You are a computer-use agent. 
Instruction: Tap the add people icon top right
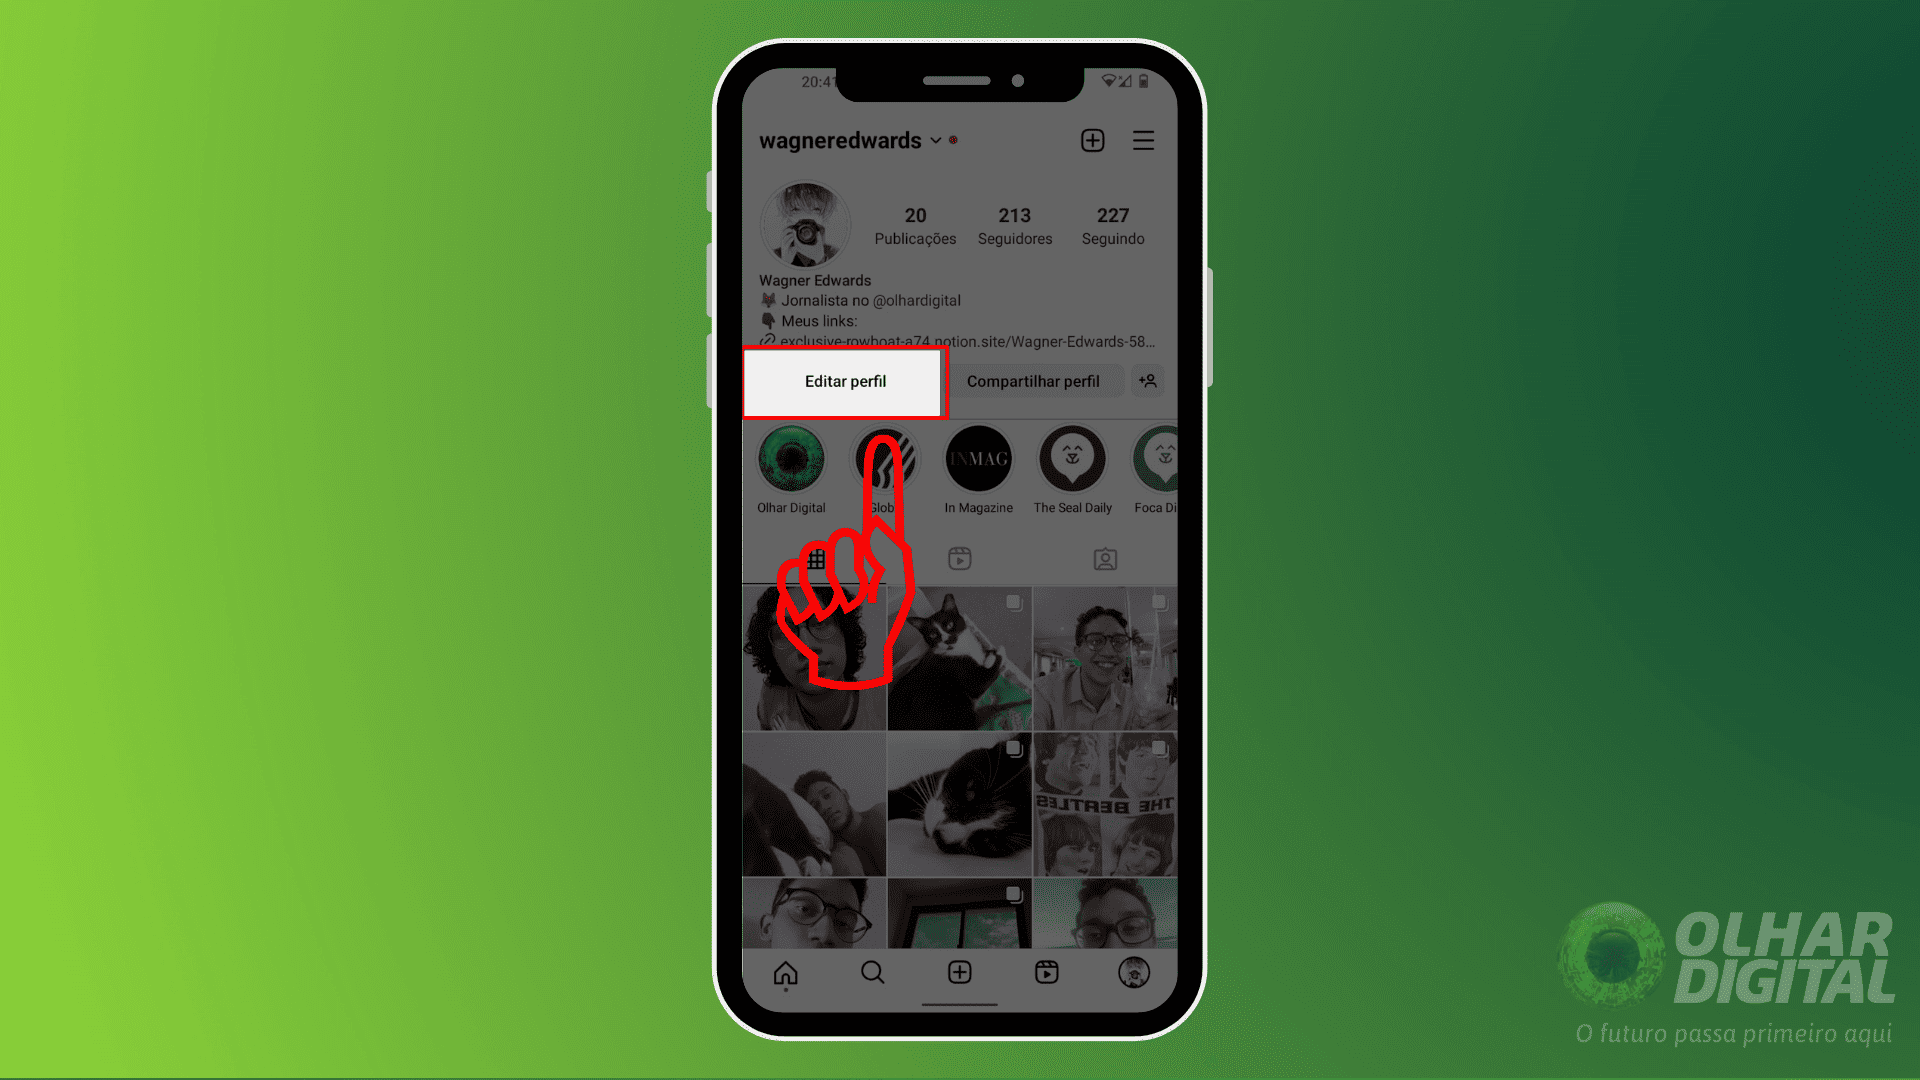[x=1147, y=381]
